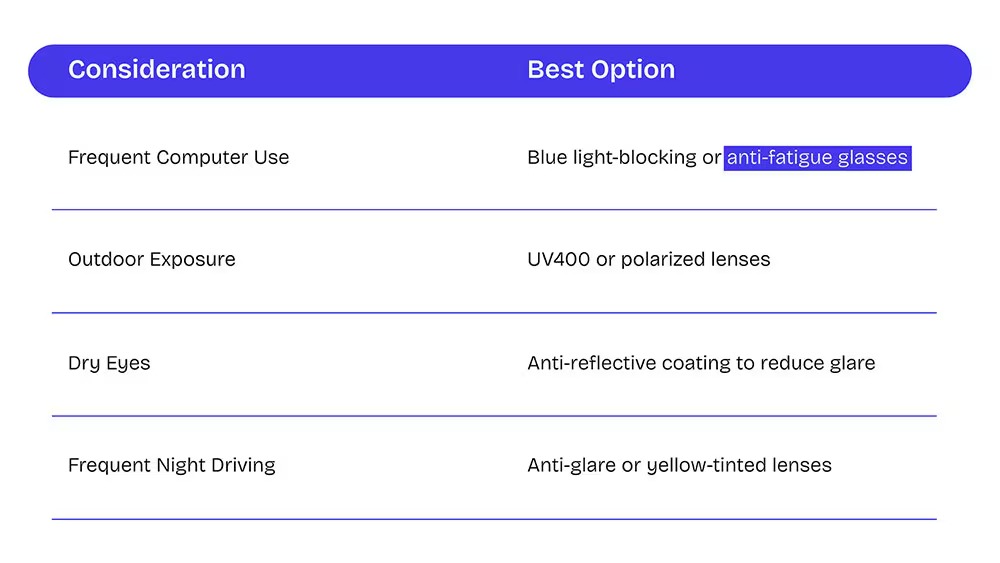Screen dimensions: 1000x563
Task: Click the divider line below Outdoor Exposure row
Action: (x=494, y=312)
